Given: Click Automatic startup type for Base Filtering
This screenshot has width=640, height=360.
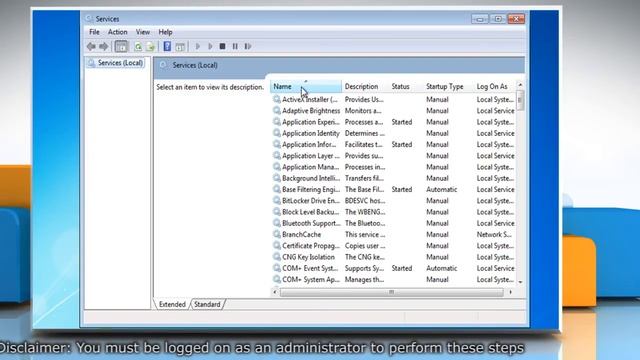Looking at the screenshot, I should (x=442, y=189).
